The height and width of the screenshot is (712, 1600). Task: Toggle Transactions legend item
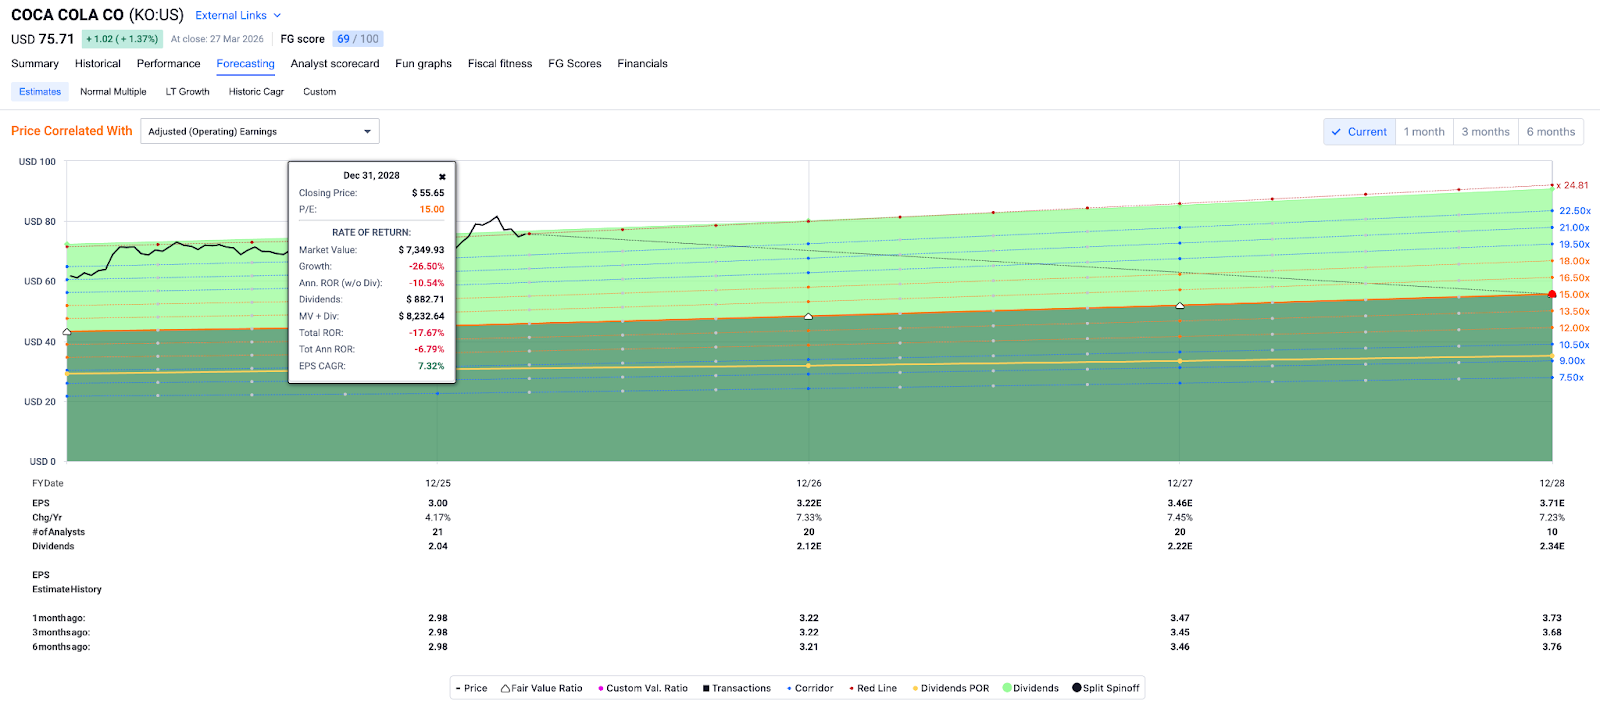click(x=737, y=688)
